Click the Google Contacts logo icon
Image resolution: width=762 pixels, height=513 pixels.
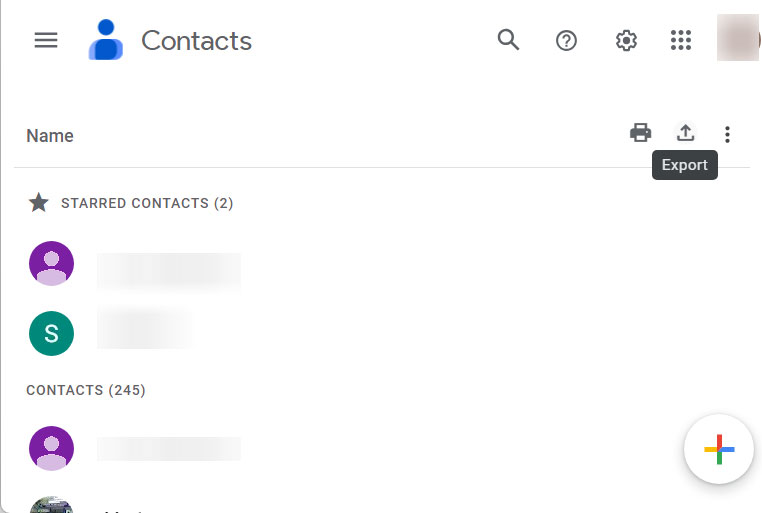pyautogui.click(x=106, y=41)
